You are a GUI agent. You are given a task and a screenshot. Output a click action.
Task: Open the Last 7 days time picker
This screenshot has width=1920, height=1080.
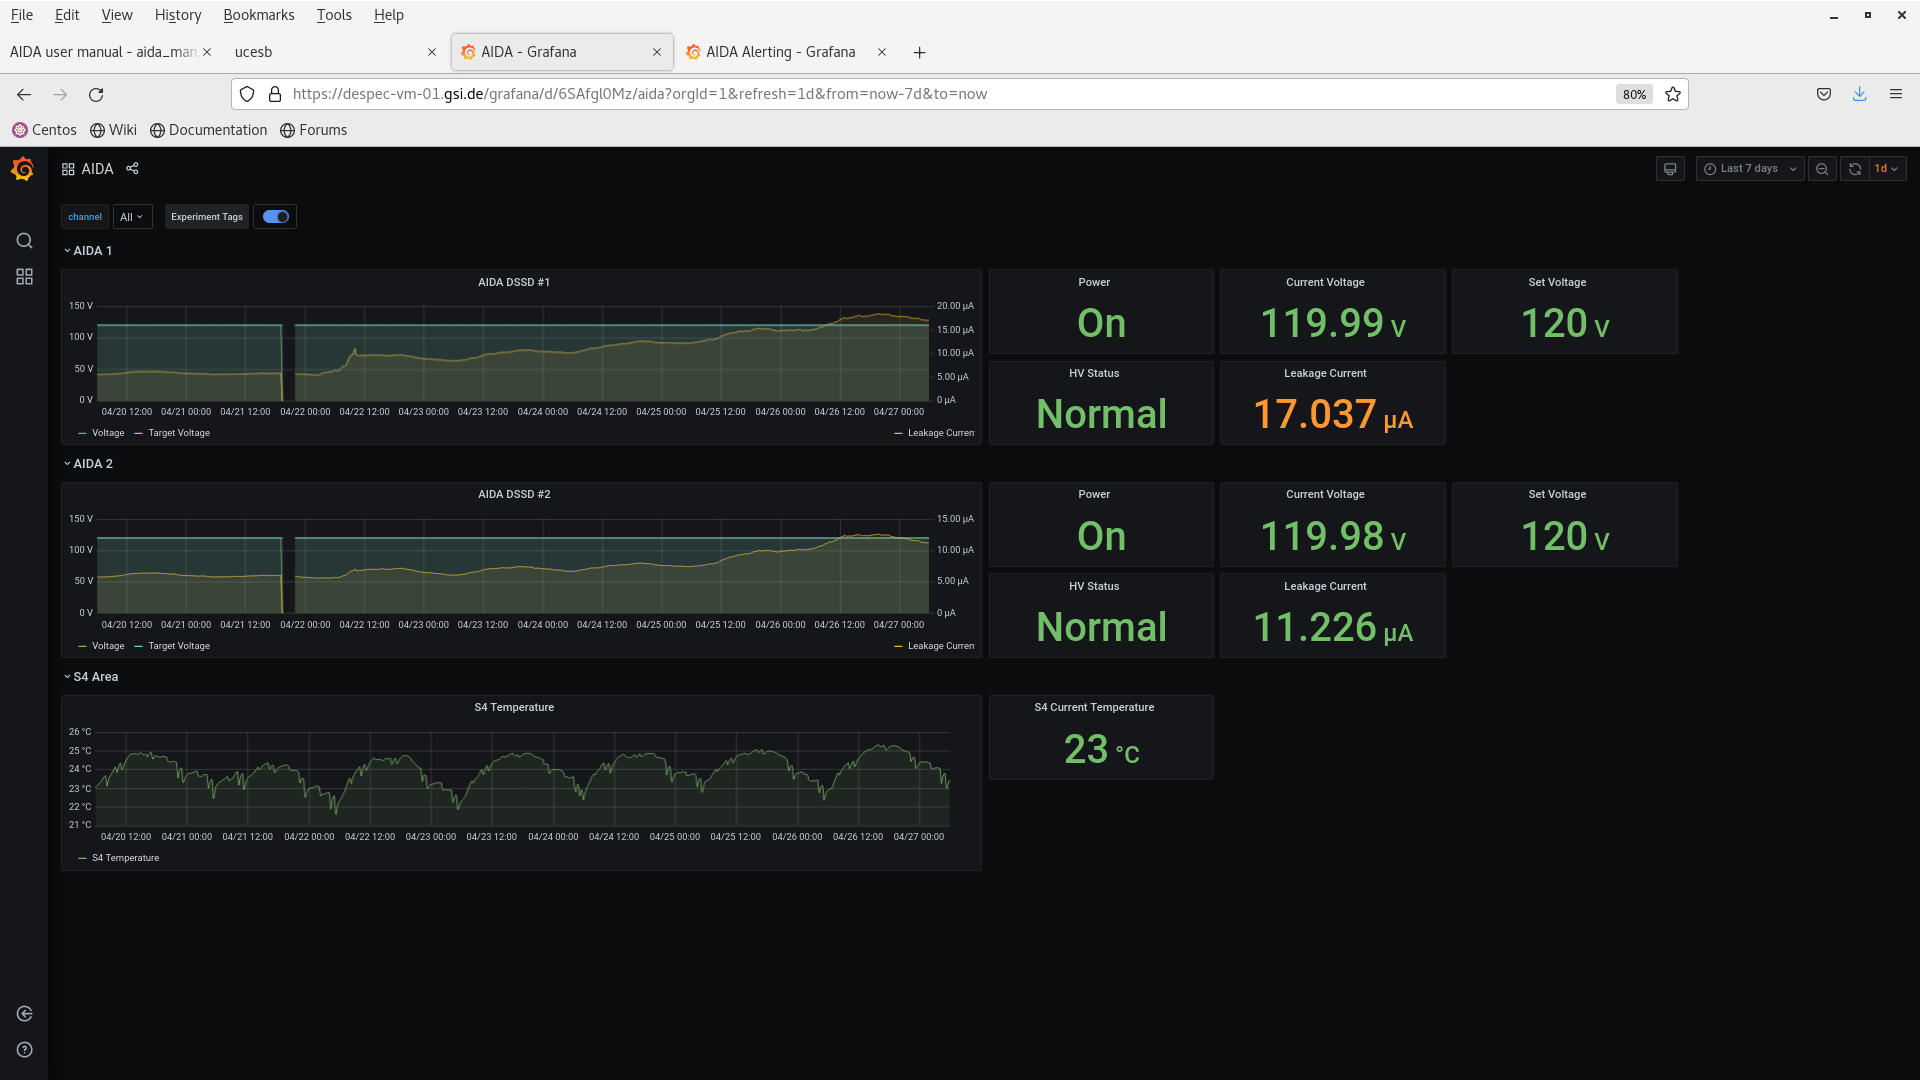pos(1749,169)
